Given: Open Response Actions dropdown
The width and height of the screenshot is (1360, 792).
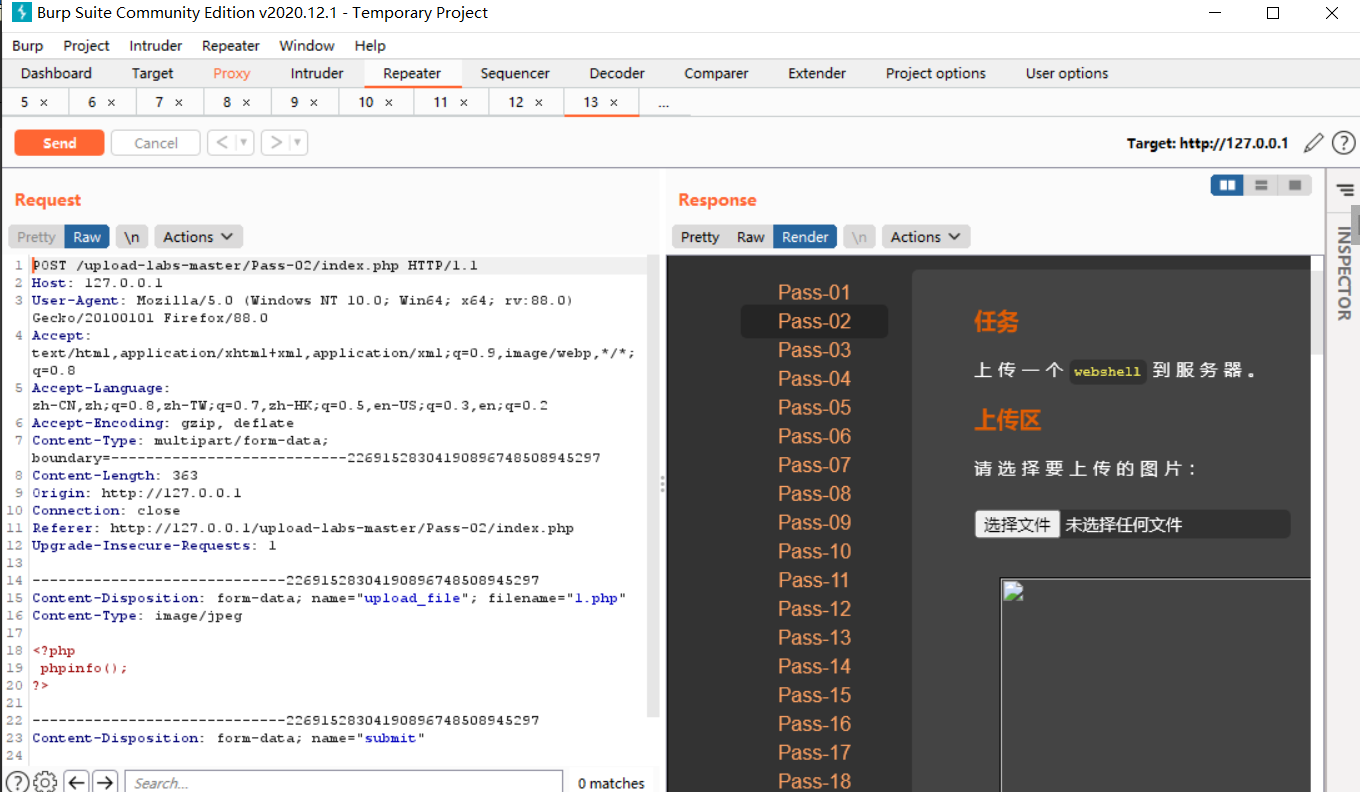Looking at the screenshot, I should tap(926, 237).
